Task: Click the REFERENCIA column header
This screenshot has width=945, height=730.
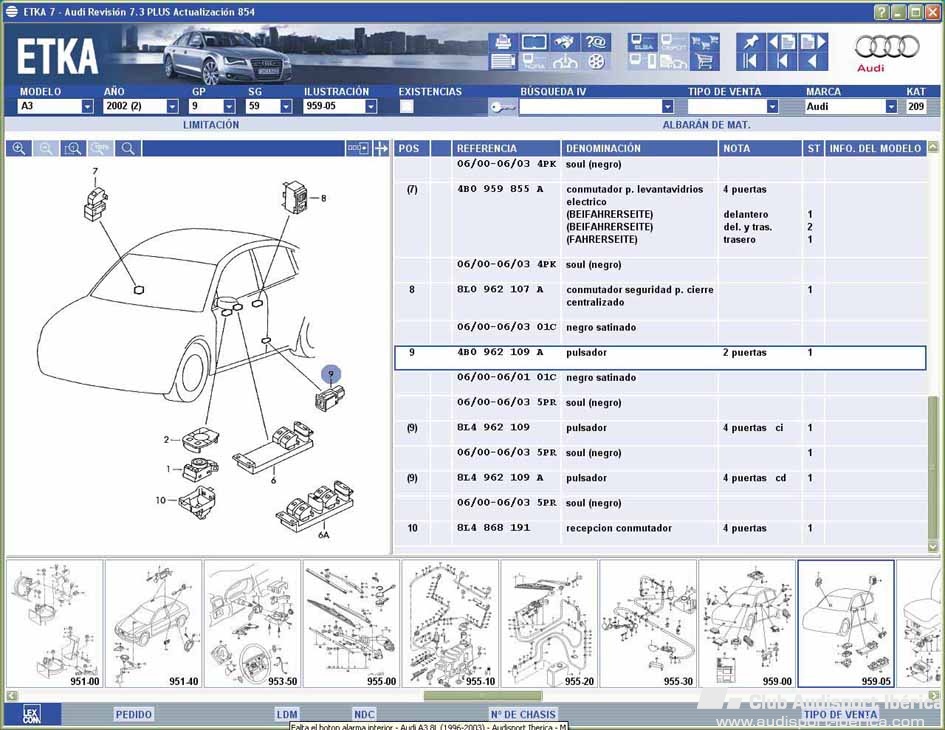Action: point(506,148)
